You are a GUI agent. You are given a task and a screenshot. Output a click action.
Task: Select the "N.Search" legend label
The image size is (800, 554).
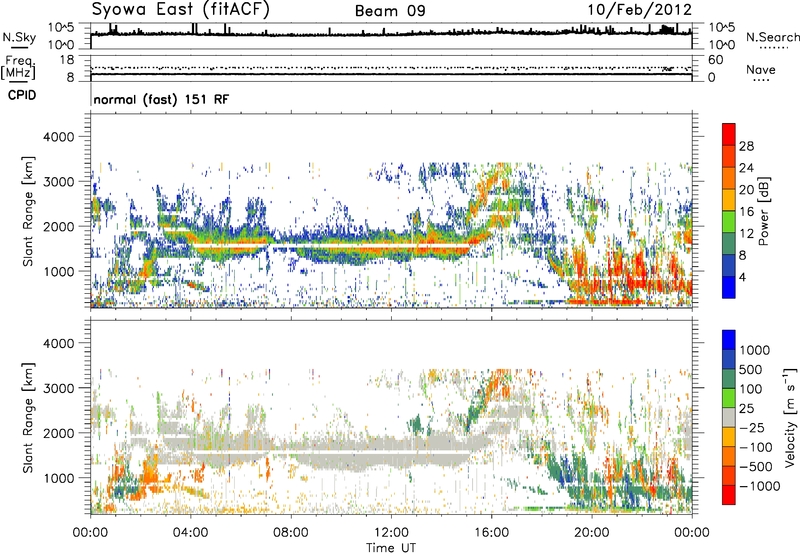[x=772, y=37]
